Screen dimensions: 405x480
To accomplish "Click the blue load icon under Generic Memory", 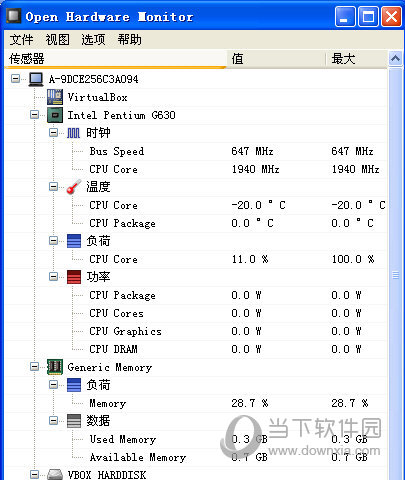I will pos(74,385).
